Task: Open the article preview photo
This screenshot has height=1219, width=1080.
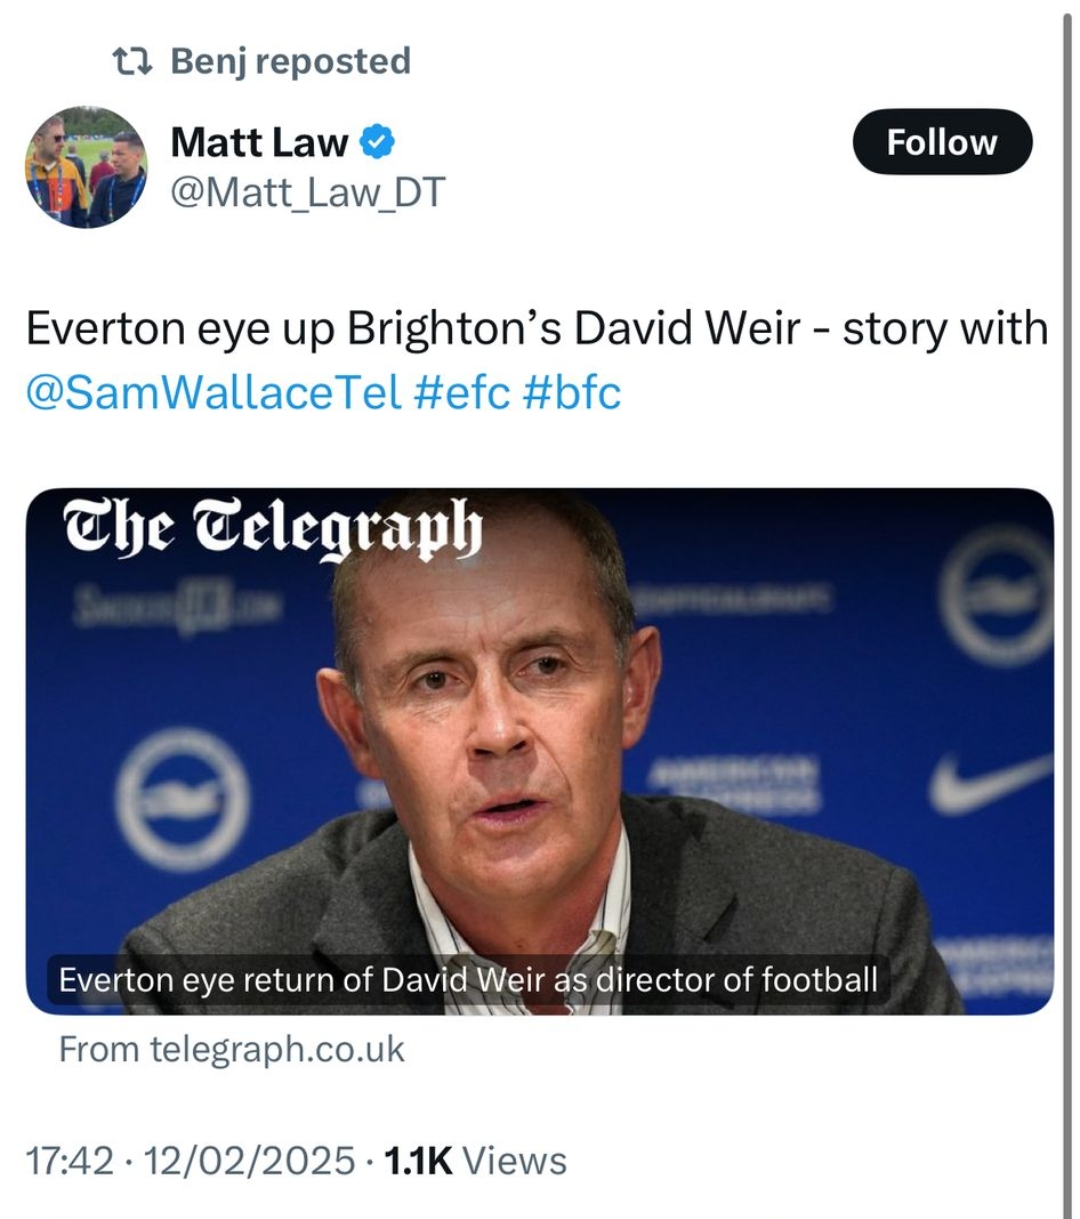Action: click(x=540, y=750)
